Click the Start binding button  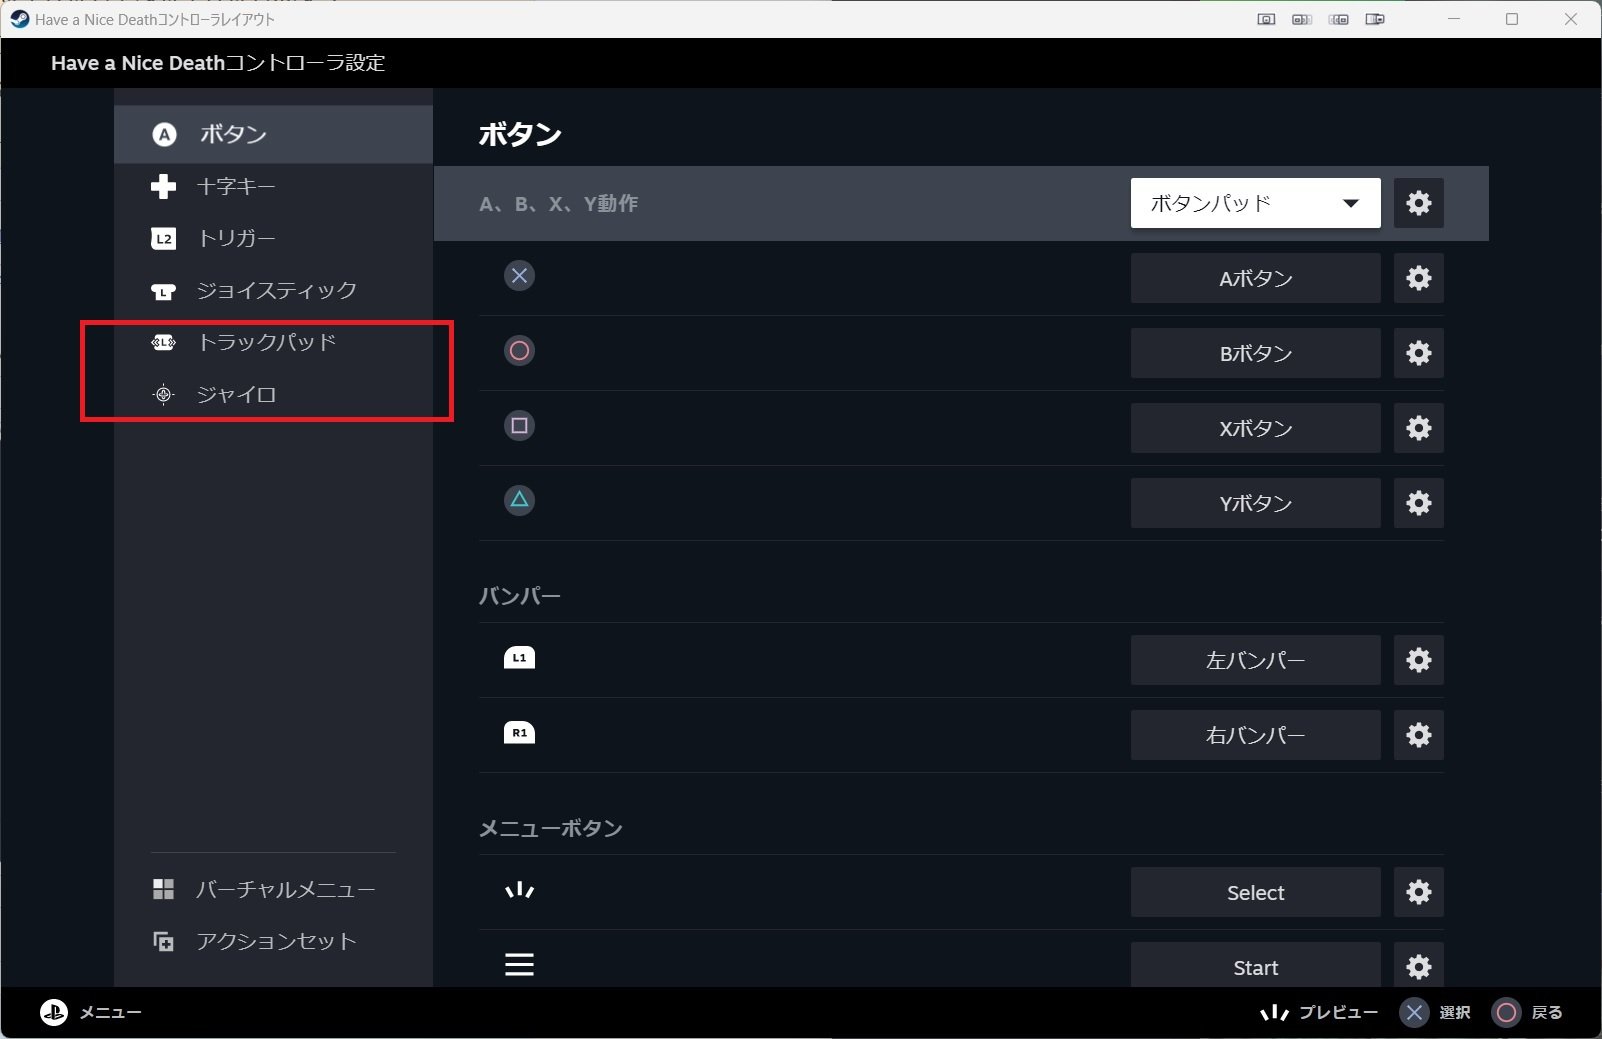coord(1255,966)
